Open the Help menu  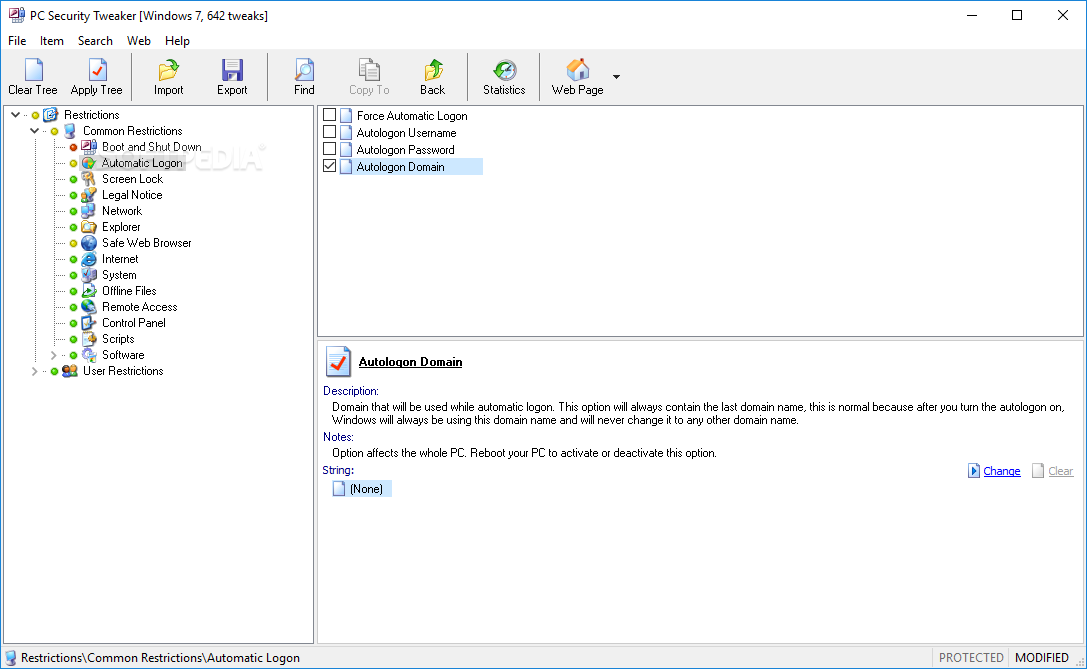click(177, 41)
